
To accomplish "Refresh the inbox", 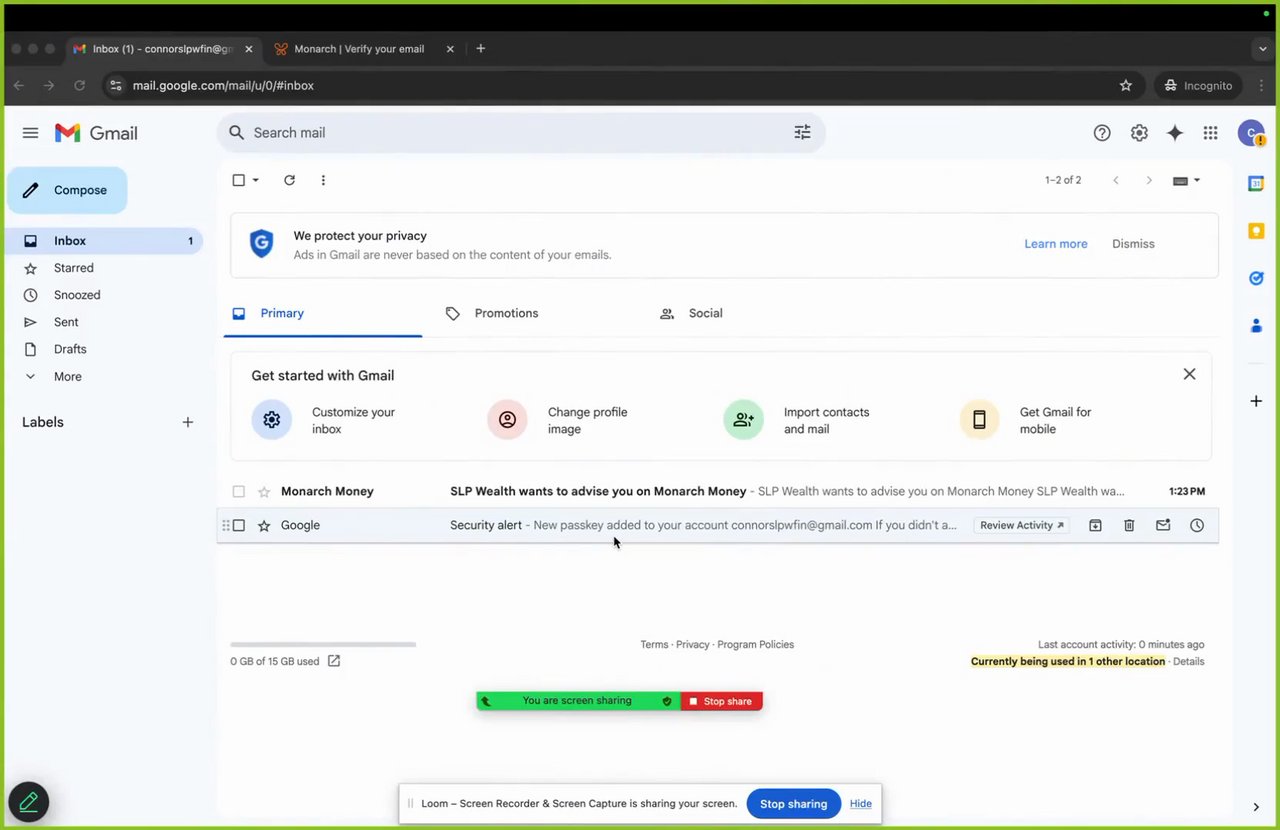I will point(289,180).
